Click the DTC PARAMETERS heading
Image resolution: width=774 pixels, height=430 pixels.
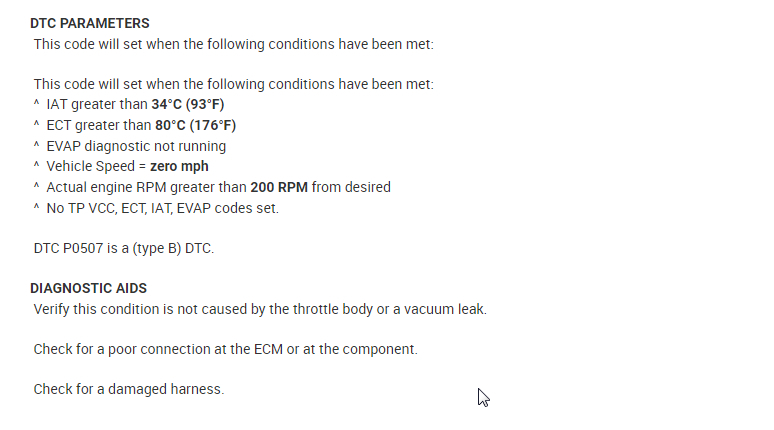coord(90,23)
